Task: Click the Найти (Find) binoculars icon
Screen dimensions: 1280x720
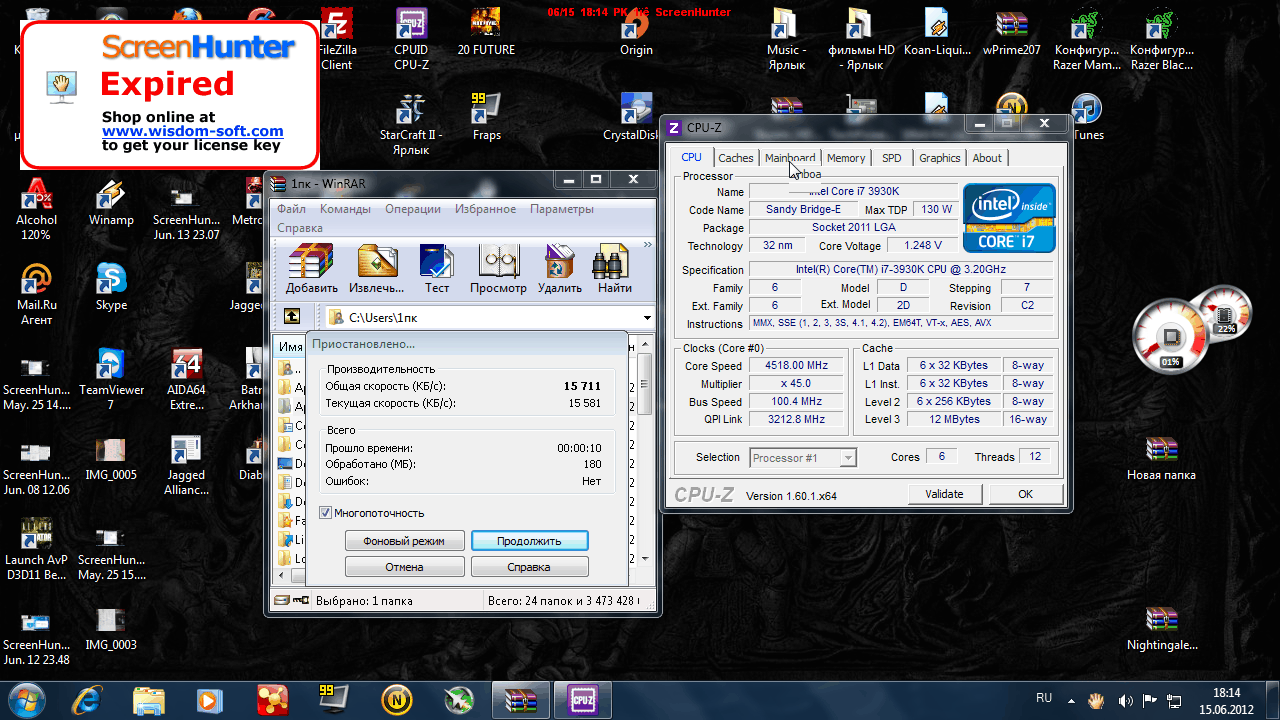Action: click(x=614, y=266)
